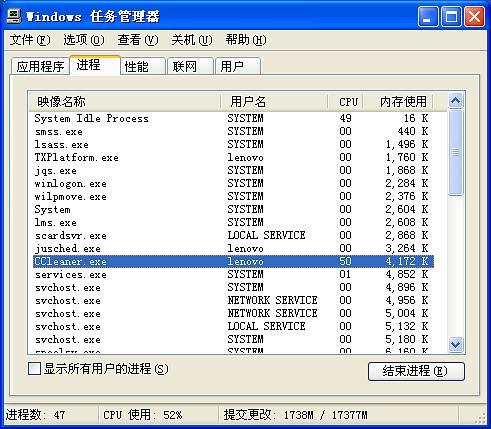
Task: Toggle 显示所有用户的进程 checkbox
Action: [x=35, y=369]
